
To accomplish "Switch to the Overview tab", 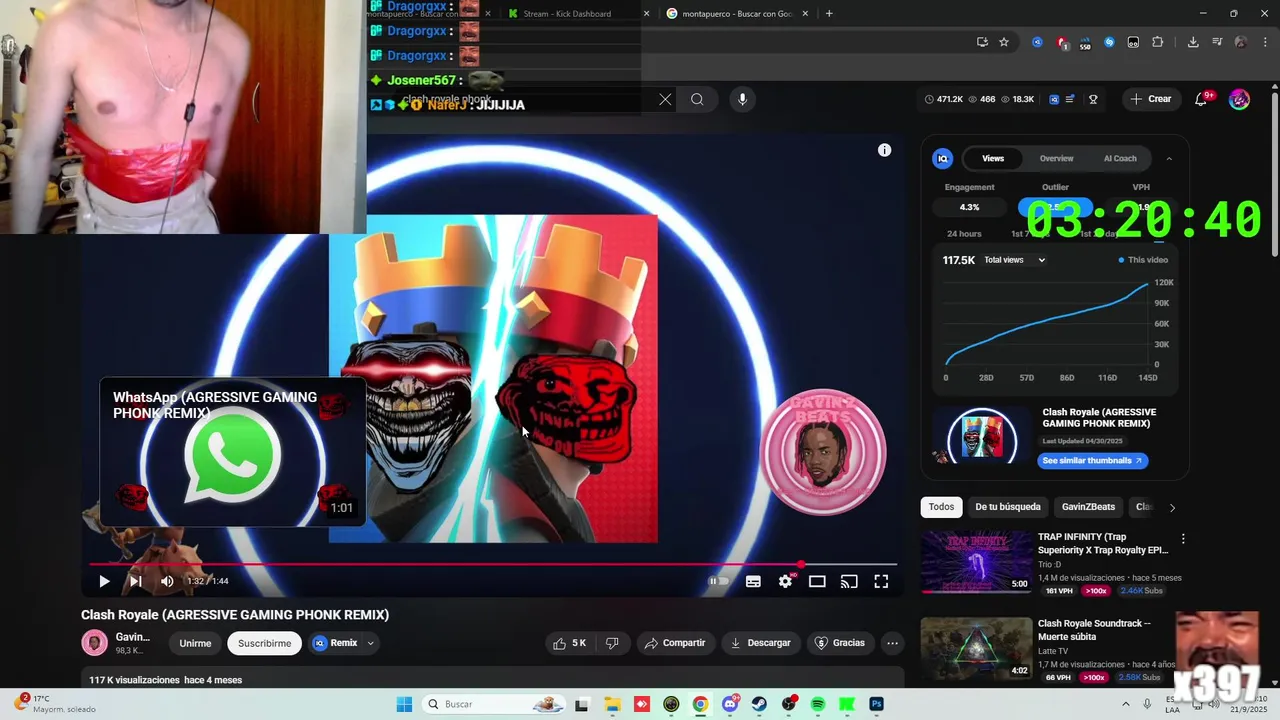I will (1056, 158).
